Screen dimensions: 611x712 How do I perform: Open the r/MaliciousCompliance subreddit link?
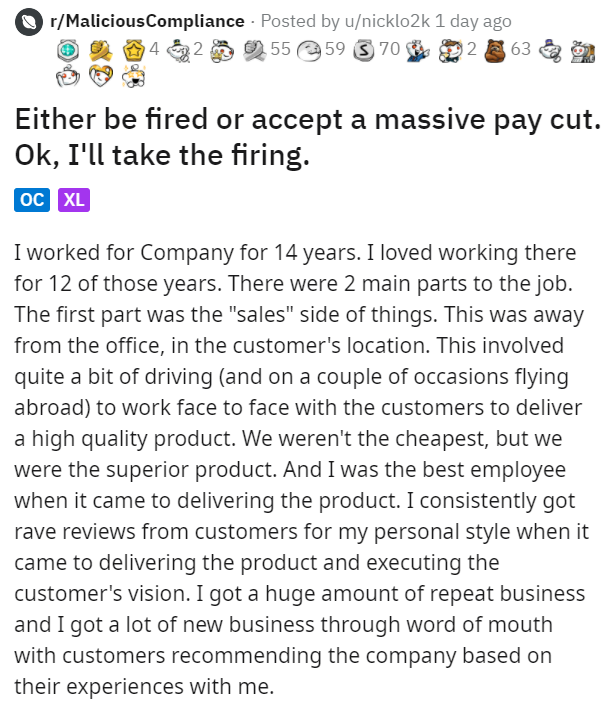147,20
